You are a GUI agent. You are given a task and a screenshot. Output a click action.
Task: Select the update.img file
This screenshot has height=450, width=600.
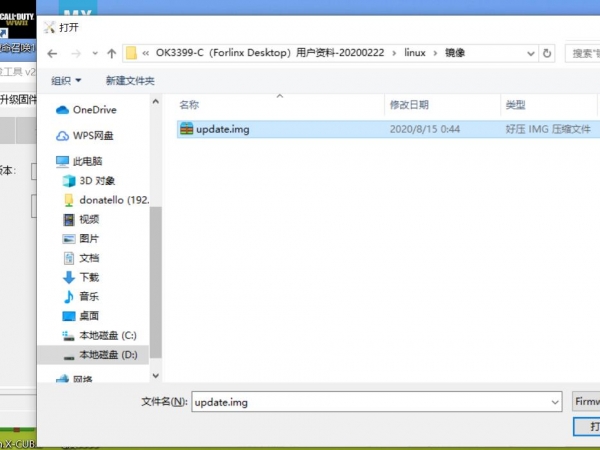click(x=223, y=129)
